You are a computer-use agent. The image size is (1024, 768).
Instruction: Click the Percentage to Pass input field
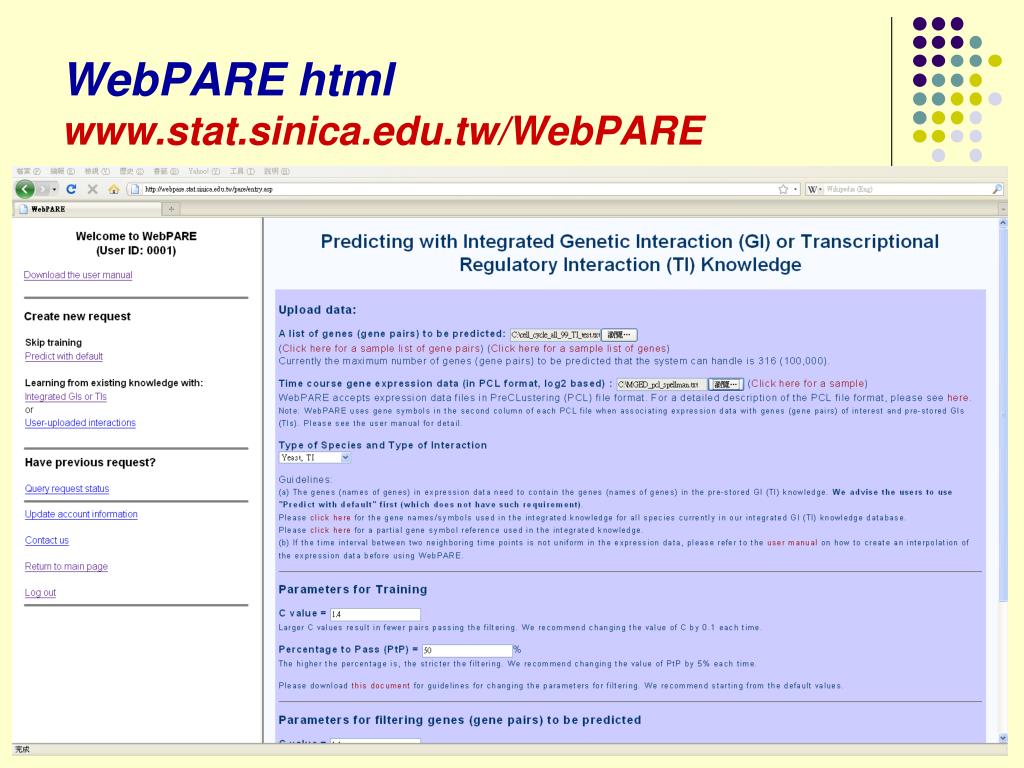[467, 650]
